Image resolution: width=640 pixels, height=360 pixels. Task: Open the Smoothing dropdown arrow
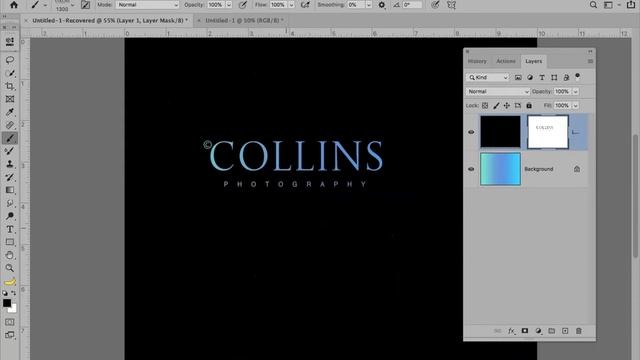pyautogui.click(x=369, y=5)
